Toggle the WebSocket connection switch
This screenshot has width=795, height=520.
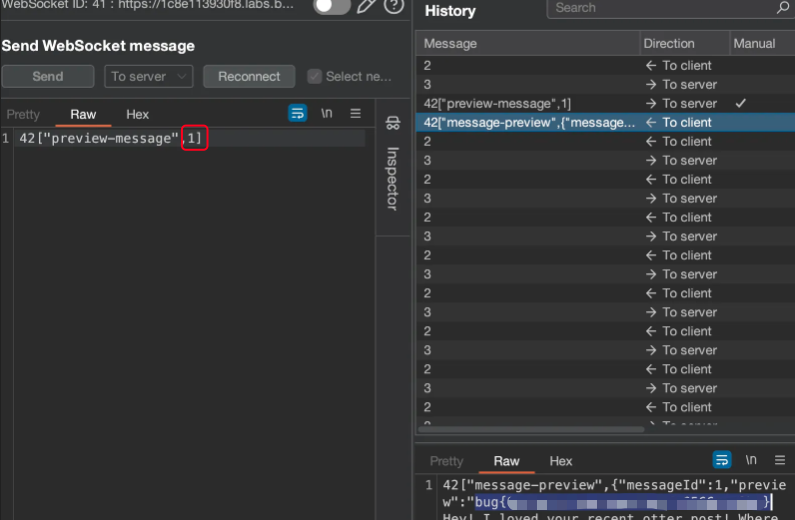click(331, 7)
